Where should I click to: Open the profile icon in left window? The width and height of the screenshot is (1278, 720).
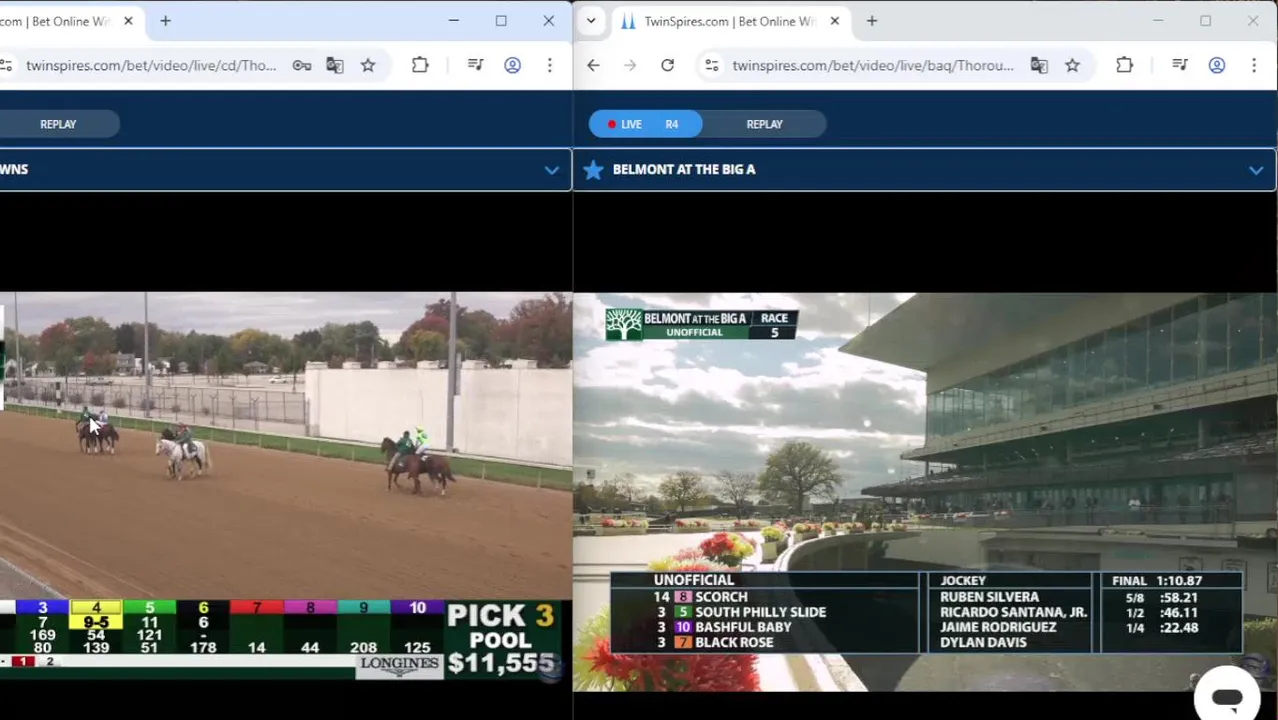[x=512, y=66]
